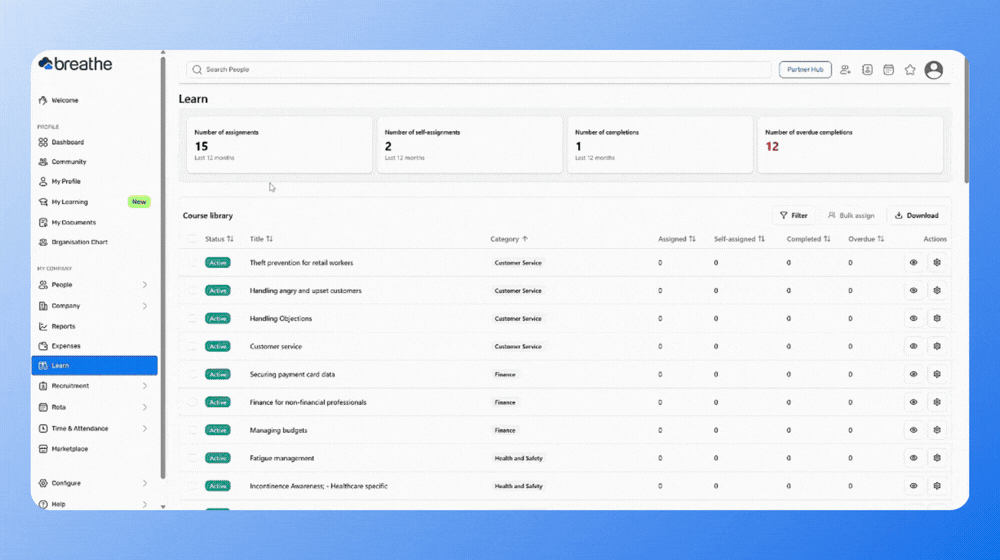
Task: Open Organisation Chart in sidebar
Action: pyautogui.click(x=94, y=242)
